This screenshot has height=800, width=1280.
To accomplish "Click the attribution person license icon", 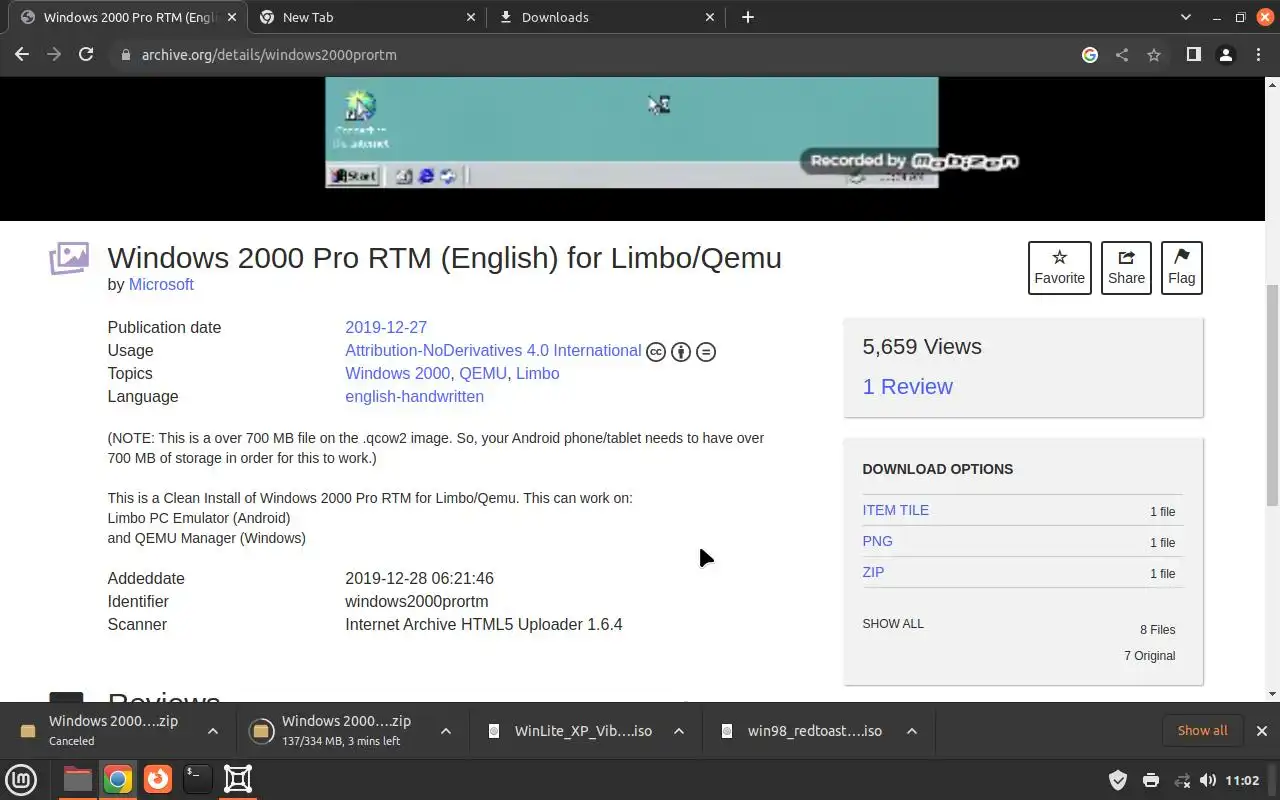I will coord(681,352).
